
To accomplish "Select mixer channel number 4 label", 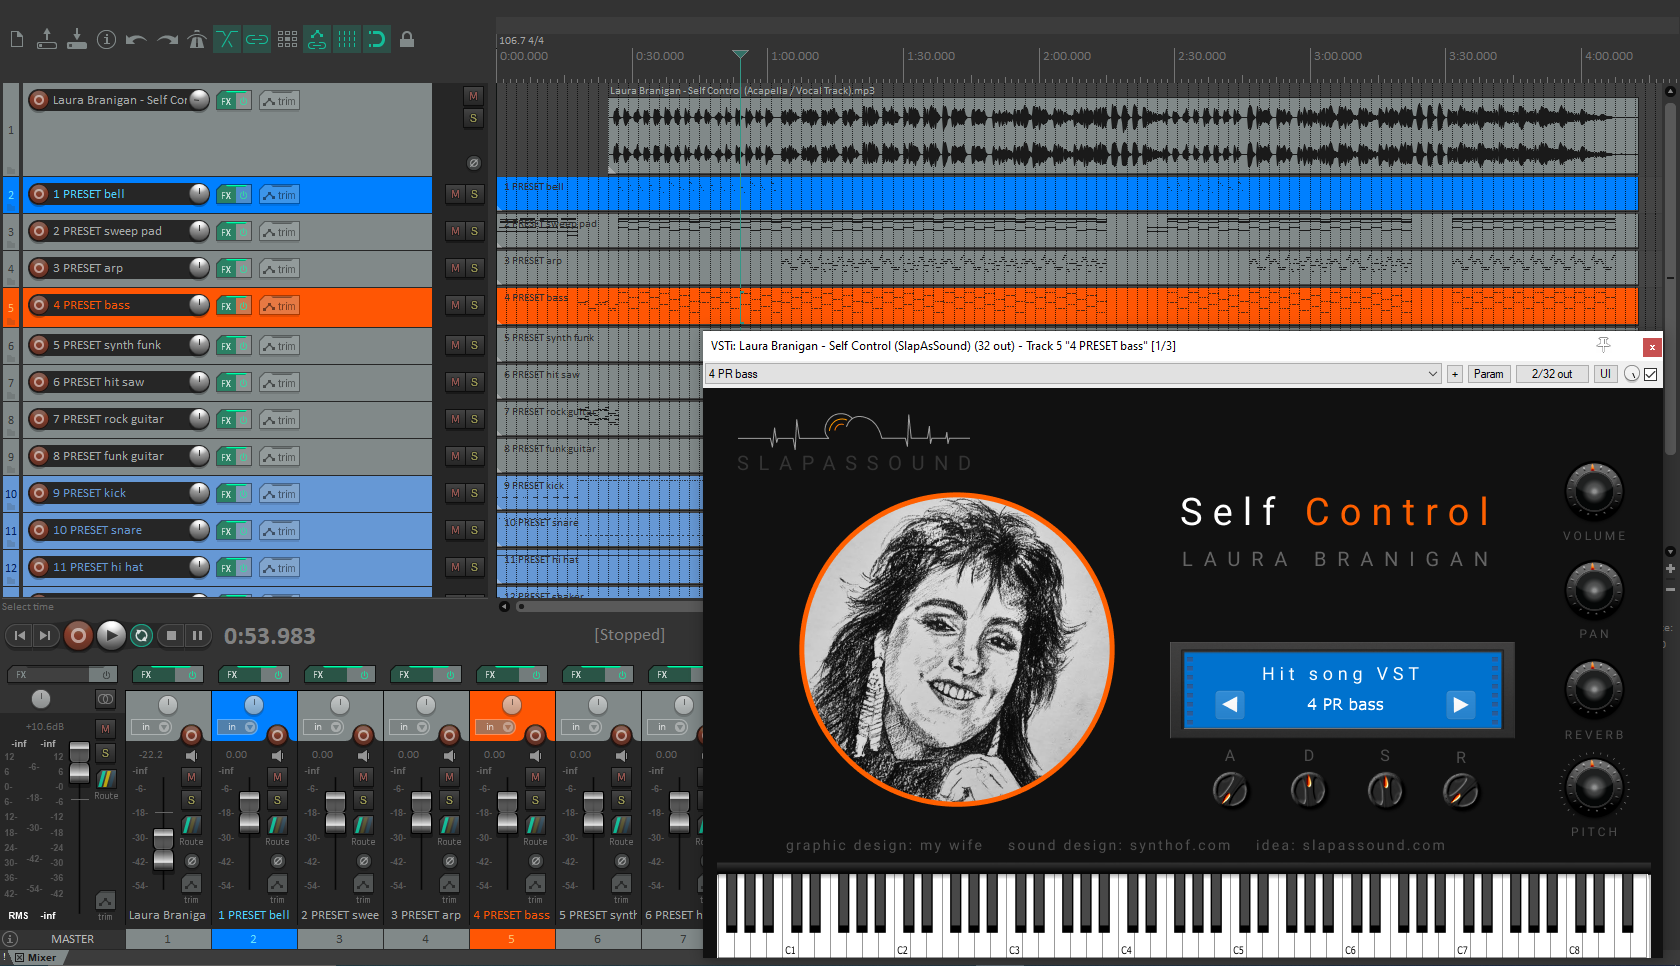I will click(426, 939).
